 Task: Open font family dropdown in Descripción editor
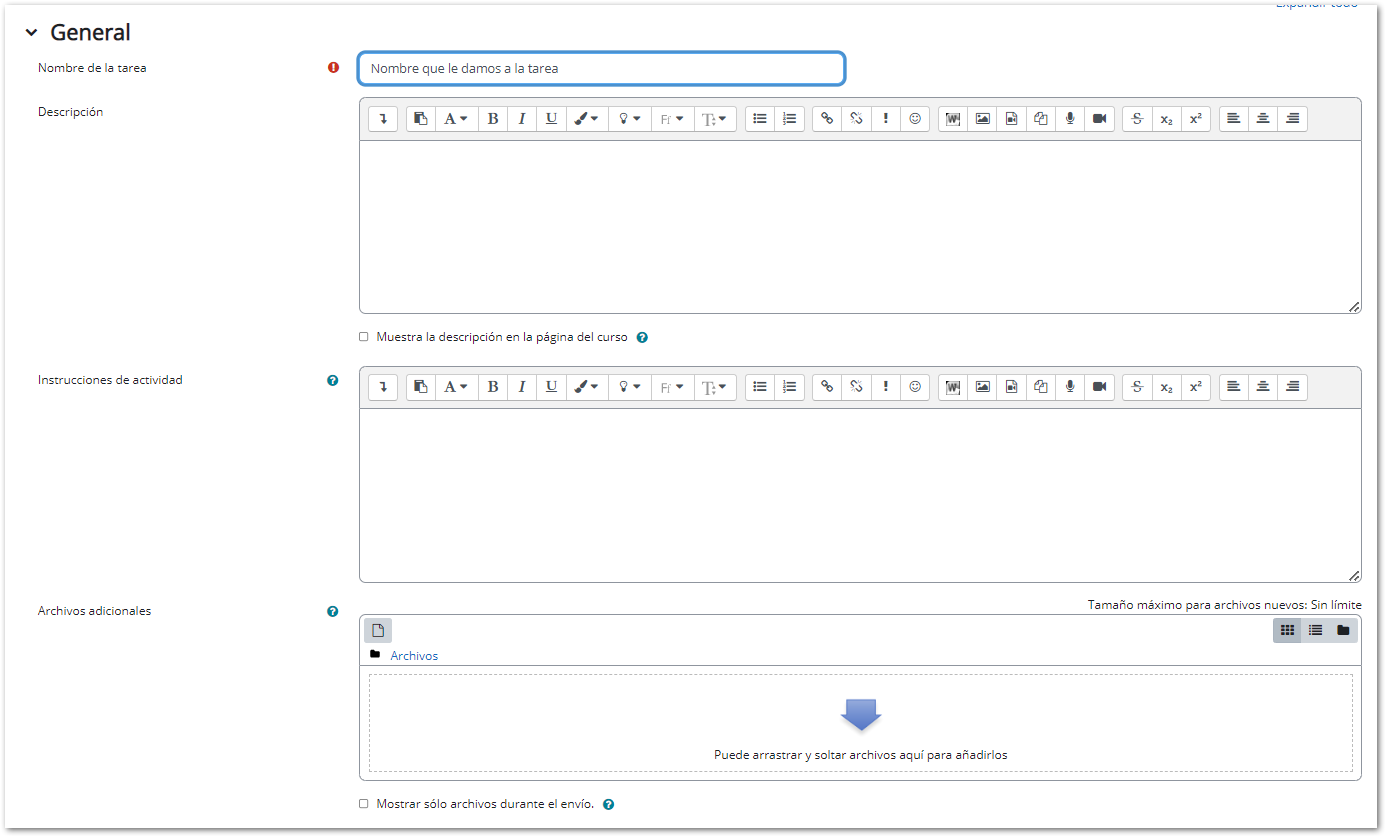[x=673, y=119]
